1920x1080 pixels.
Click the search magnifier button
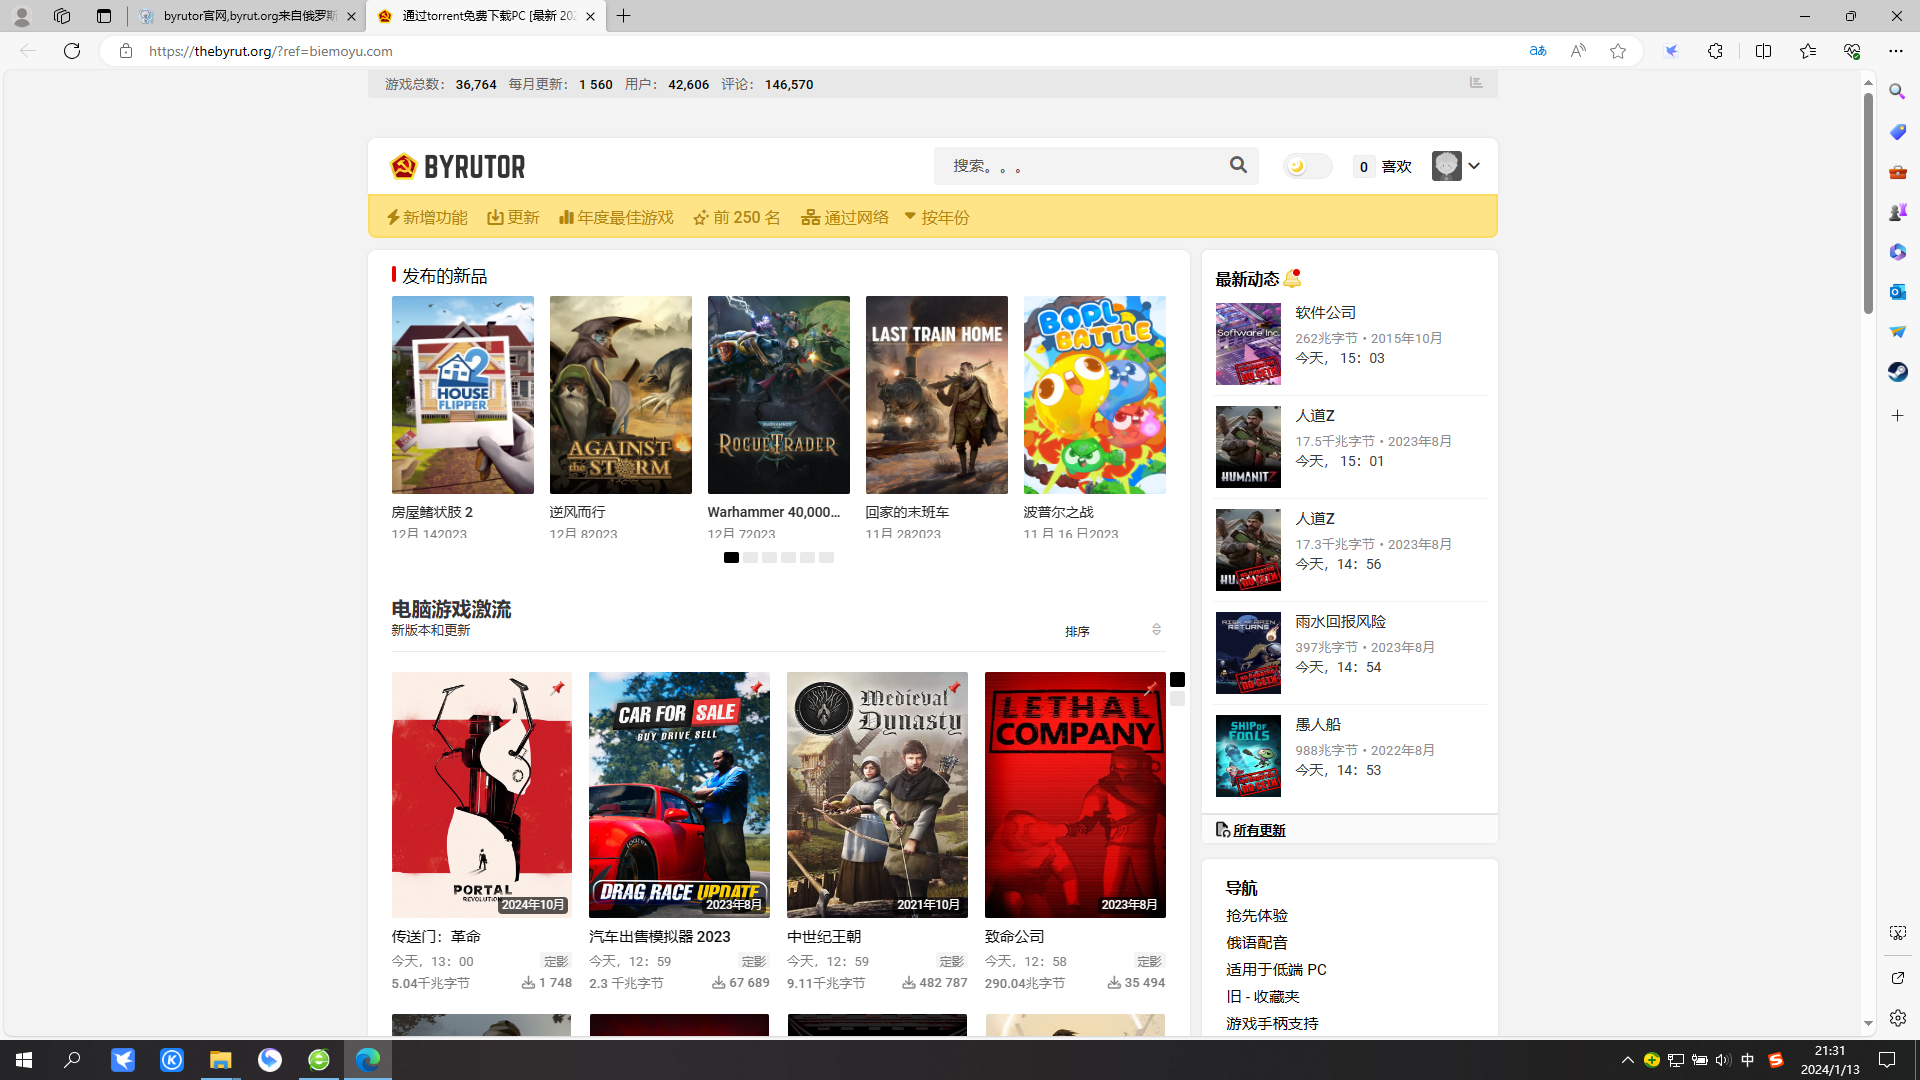tap(1238, 165)
